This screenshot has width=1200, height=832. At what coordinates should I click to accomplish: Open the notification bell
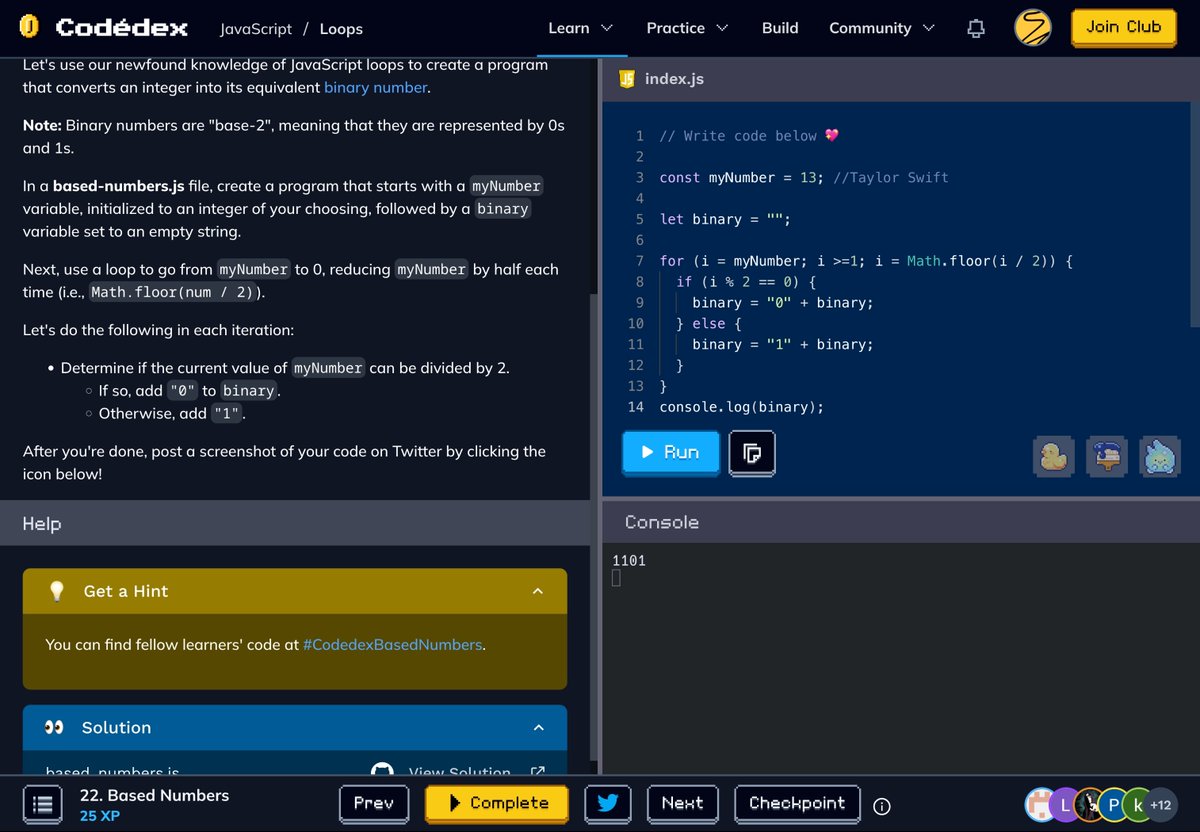click(975, 28)
